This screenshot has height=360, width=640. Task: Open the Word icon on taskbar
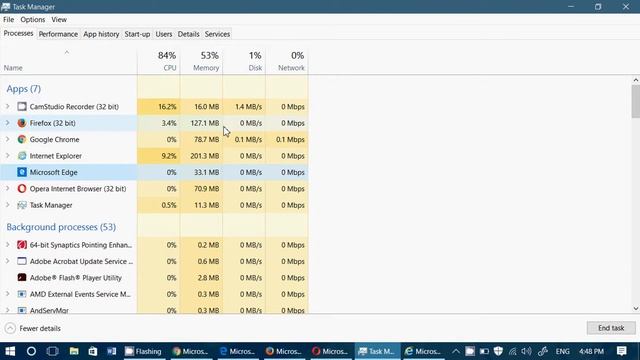click(x=111, y=351)
